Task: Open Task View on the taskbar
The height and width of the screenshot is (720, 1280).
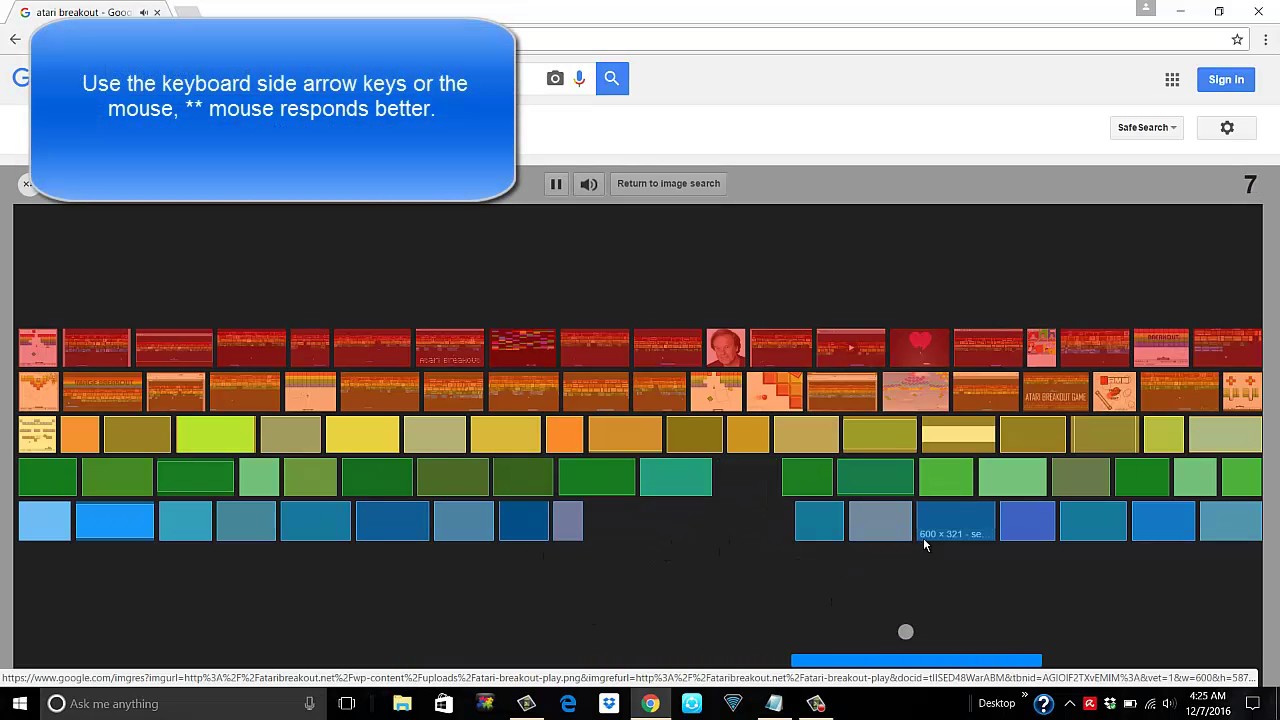Action: click(x=347, y=704)
